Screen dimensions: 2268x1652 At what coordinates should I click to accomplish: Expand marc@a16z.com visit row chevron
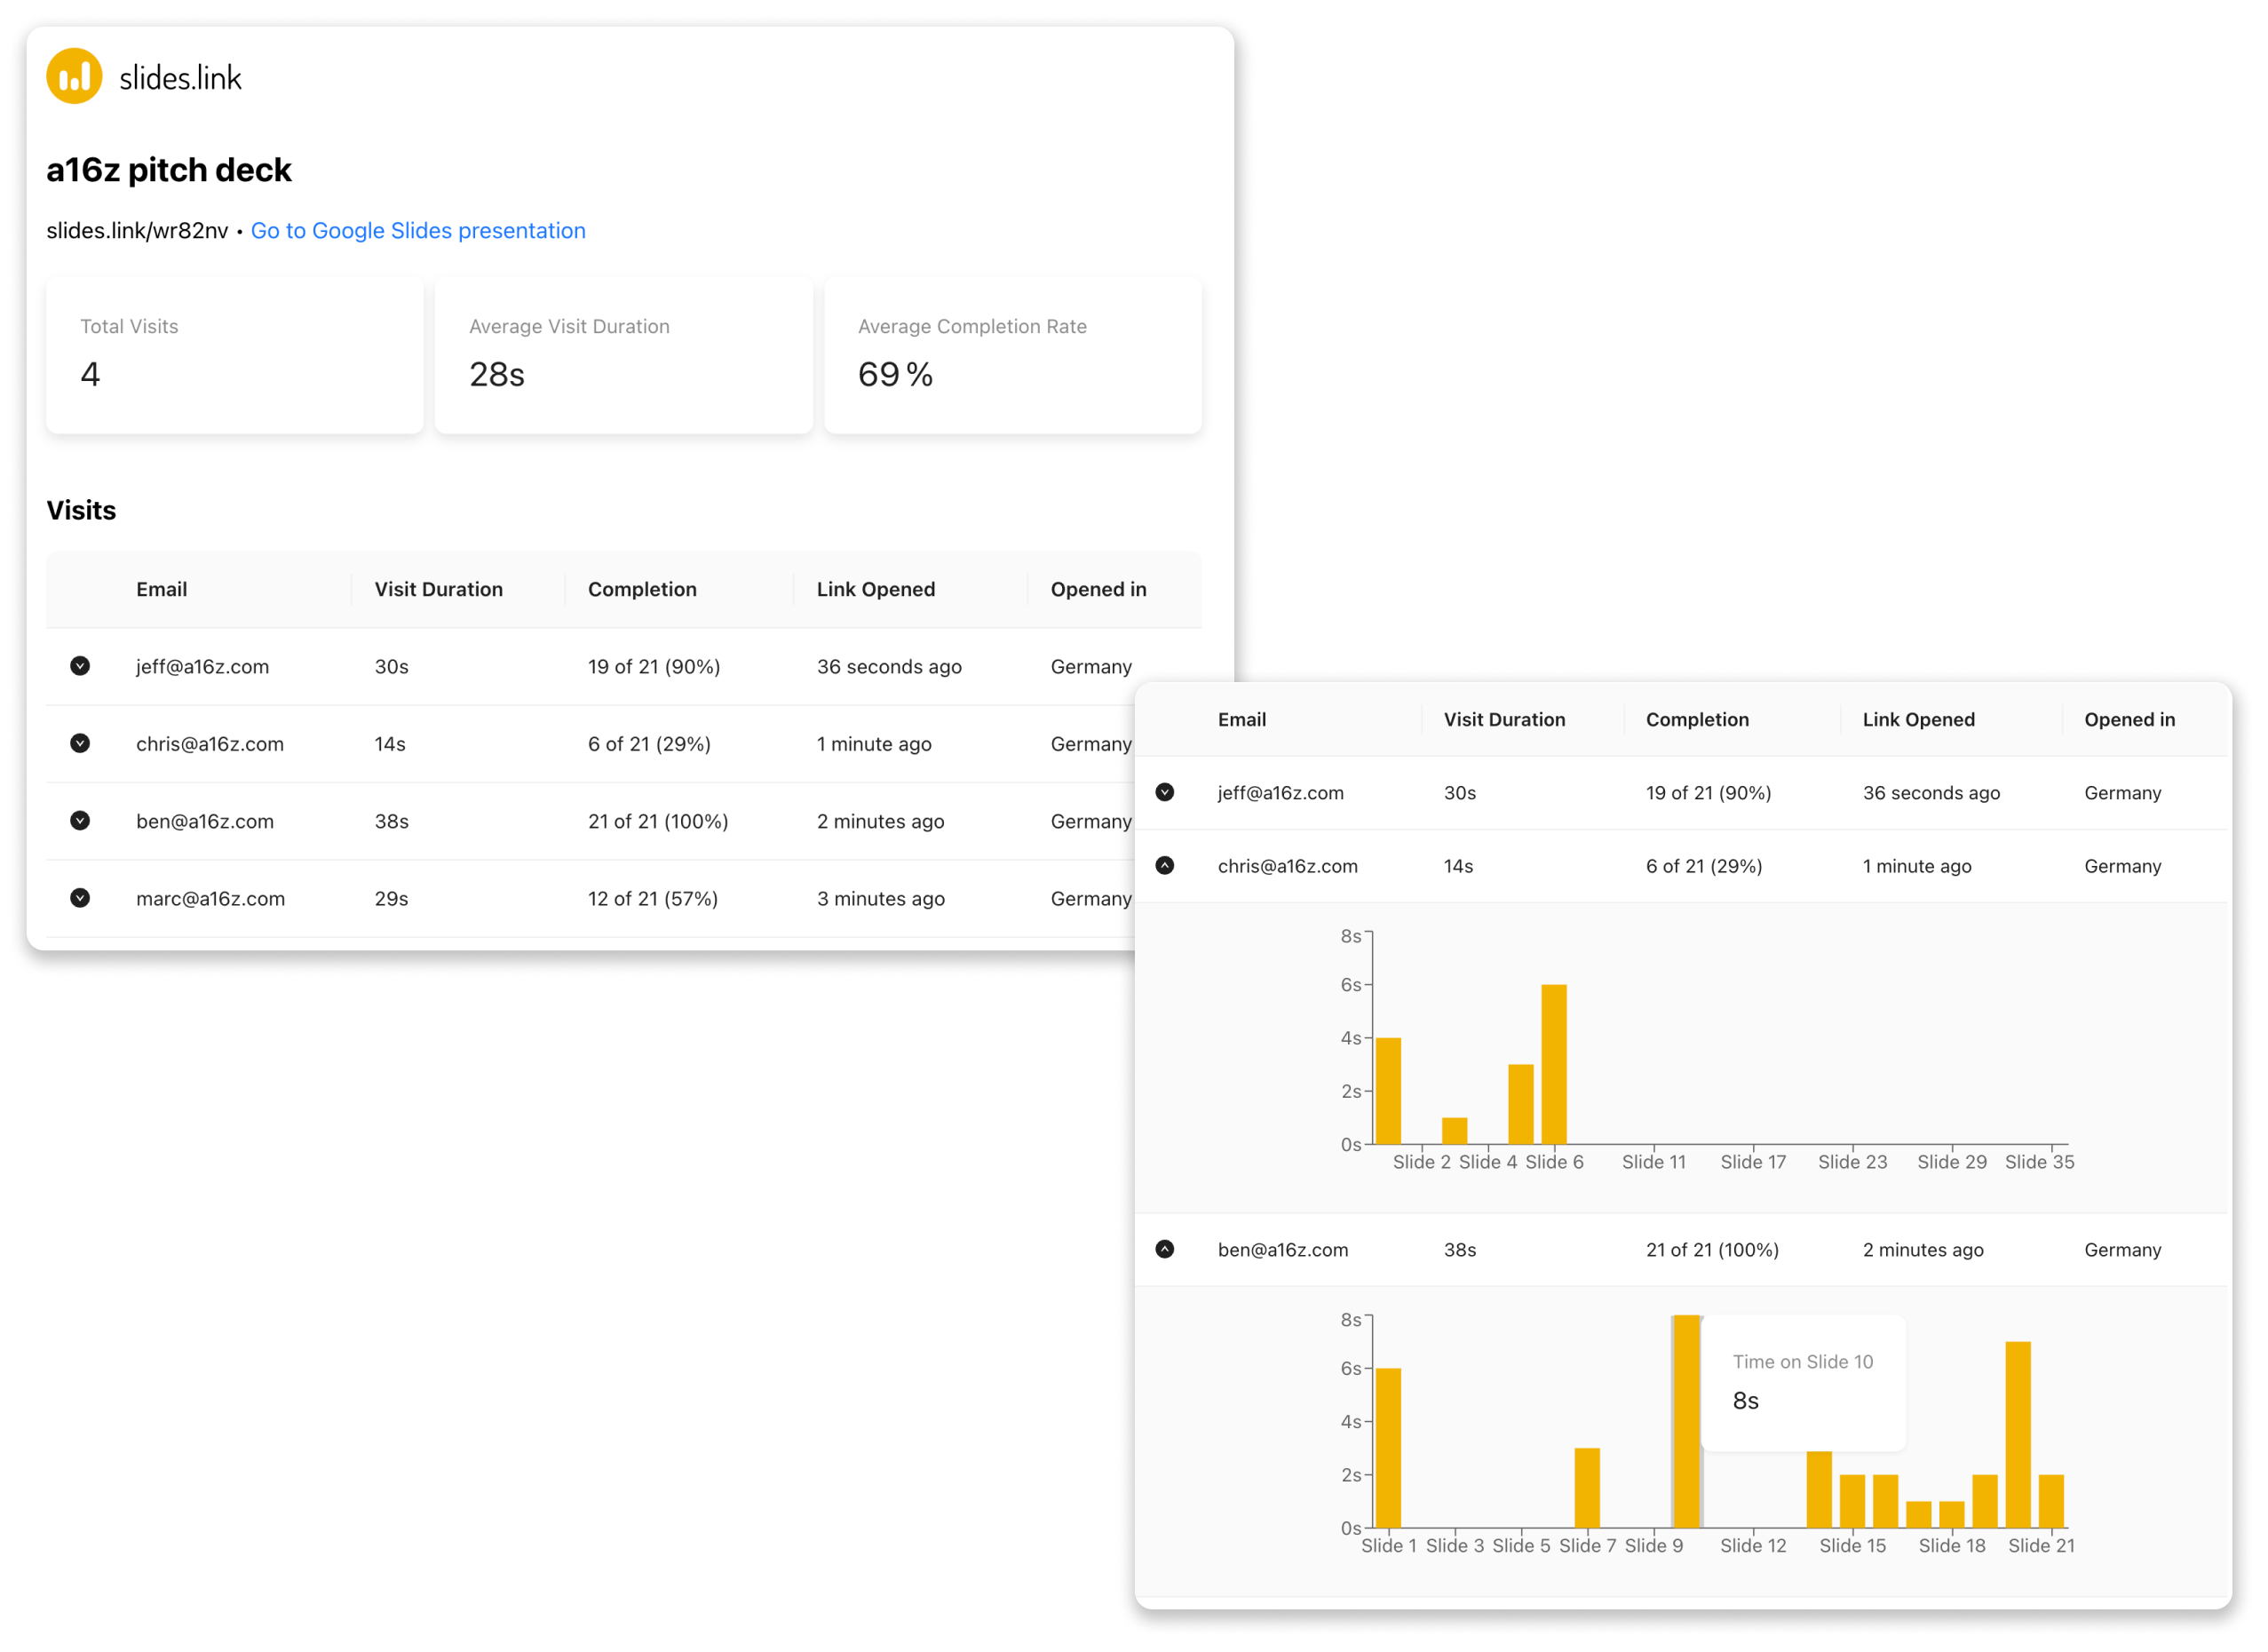point(80,897)
